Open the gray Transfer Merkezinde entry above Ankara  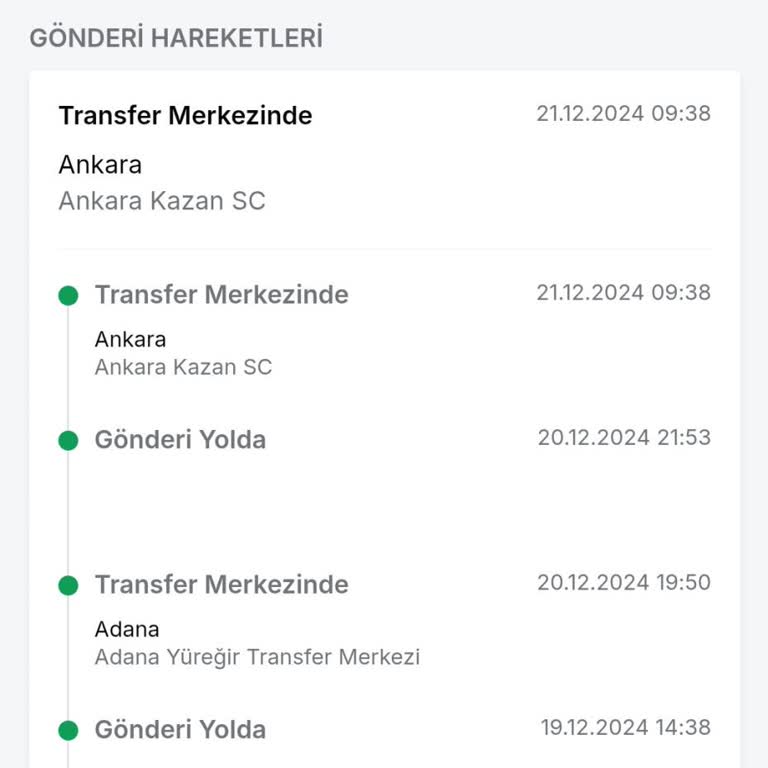(221, 295)
